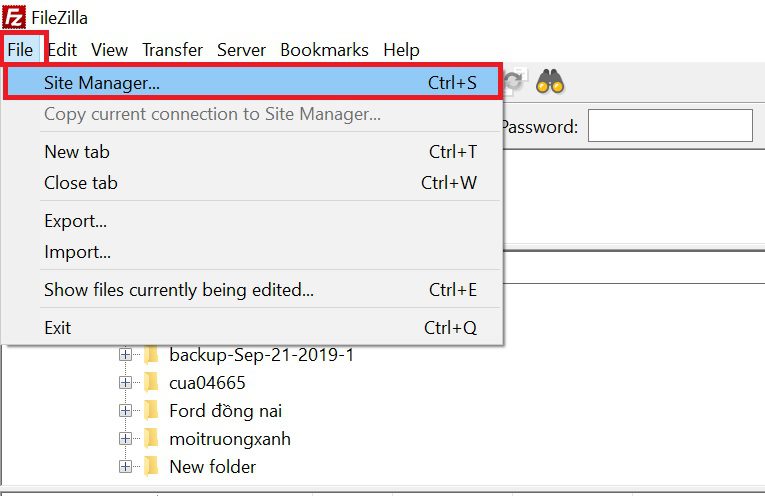This screenshot has height=496, width=765.
Task: Choose Site Manager from File menu
Action: (252, 82)
